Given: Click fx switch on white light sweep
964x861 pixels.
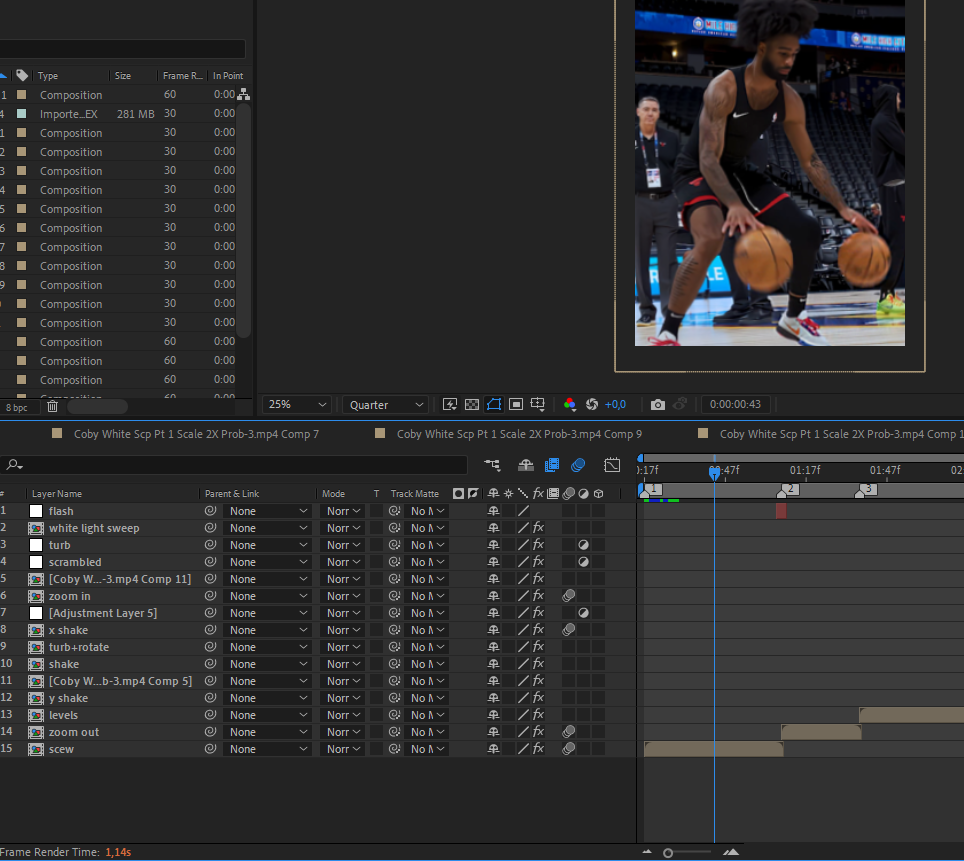Looking at the screenshot, I should click(x=538, y=528).
